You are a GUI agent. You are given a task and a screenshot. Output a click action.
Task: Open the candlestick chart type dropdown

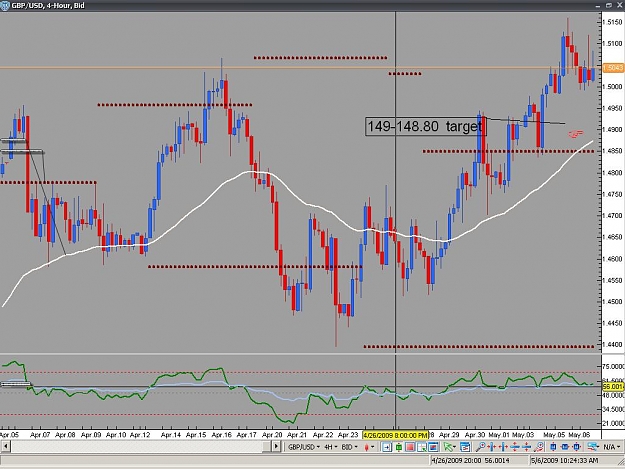tap(369, 447)
